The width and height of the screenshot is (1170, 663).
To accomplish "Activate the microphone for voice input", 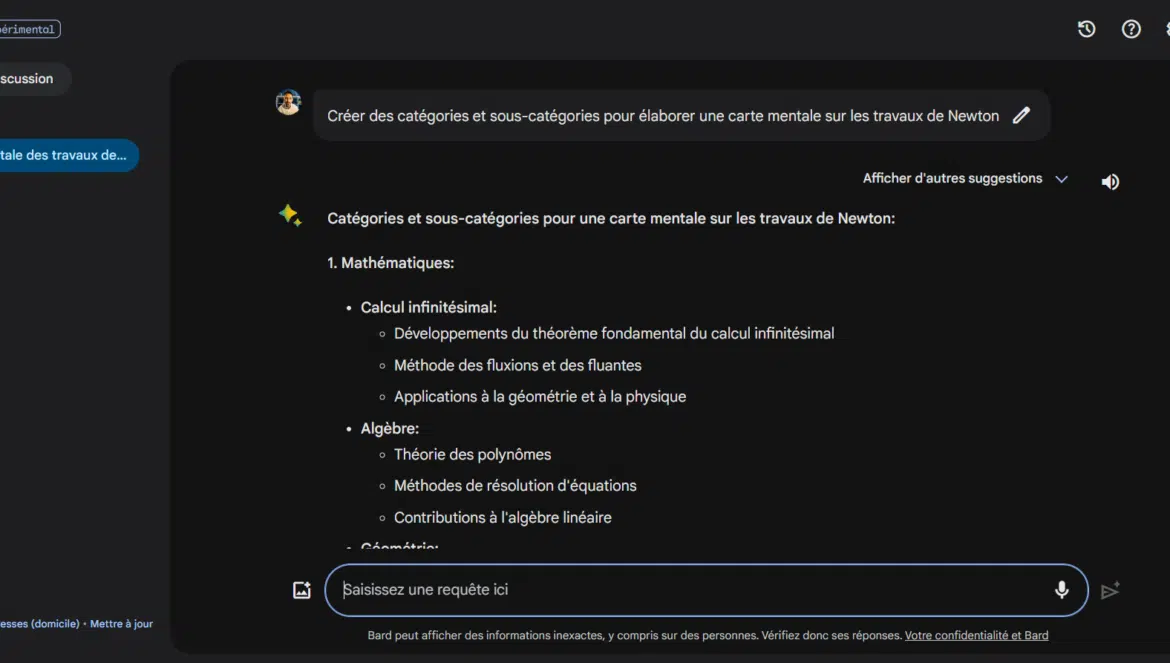I will point(1061,590).
